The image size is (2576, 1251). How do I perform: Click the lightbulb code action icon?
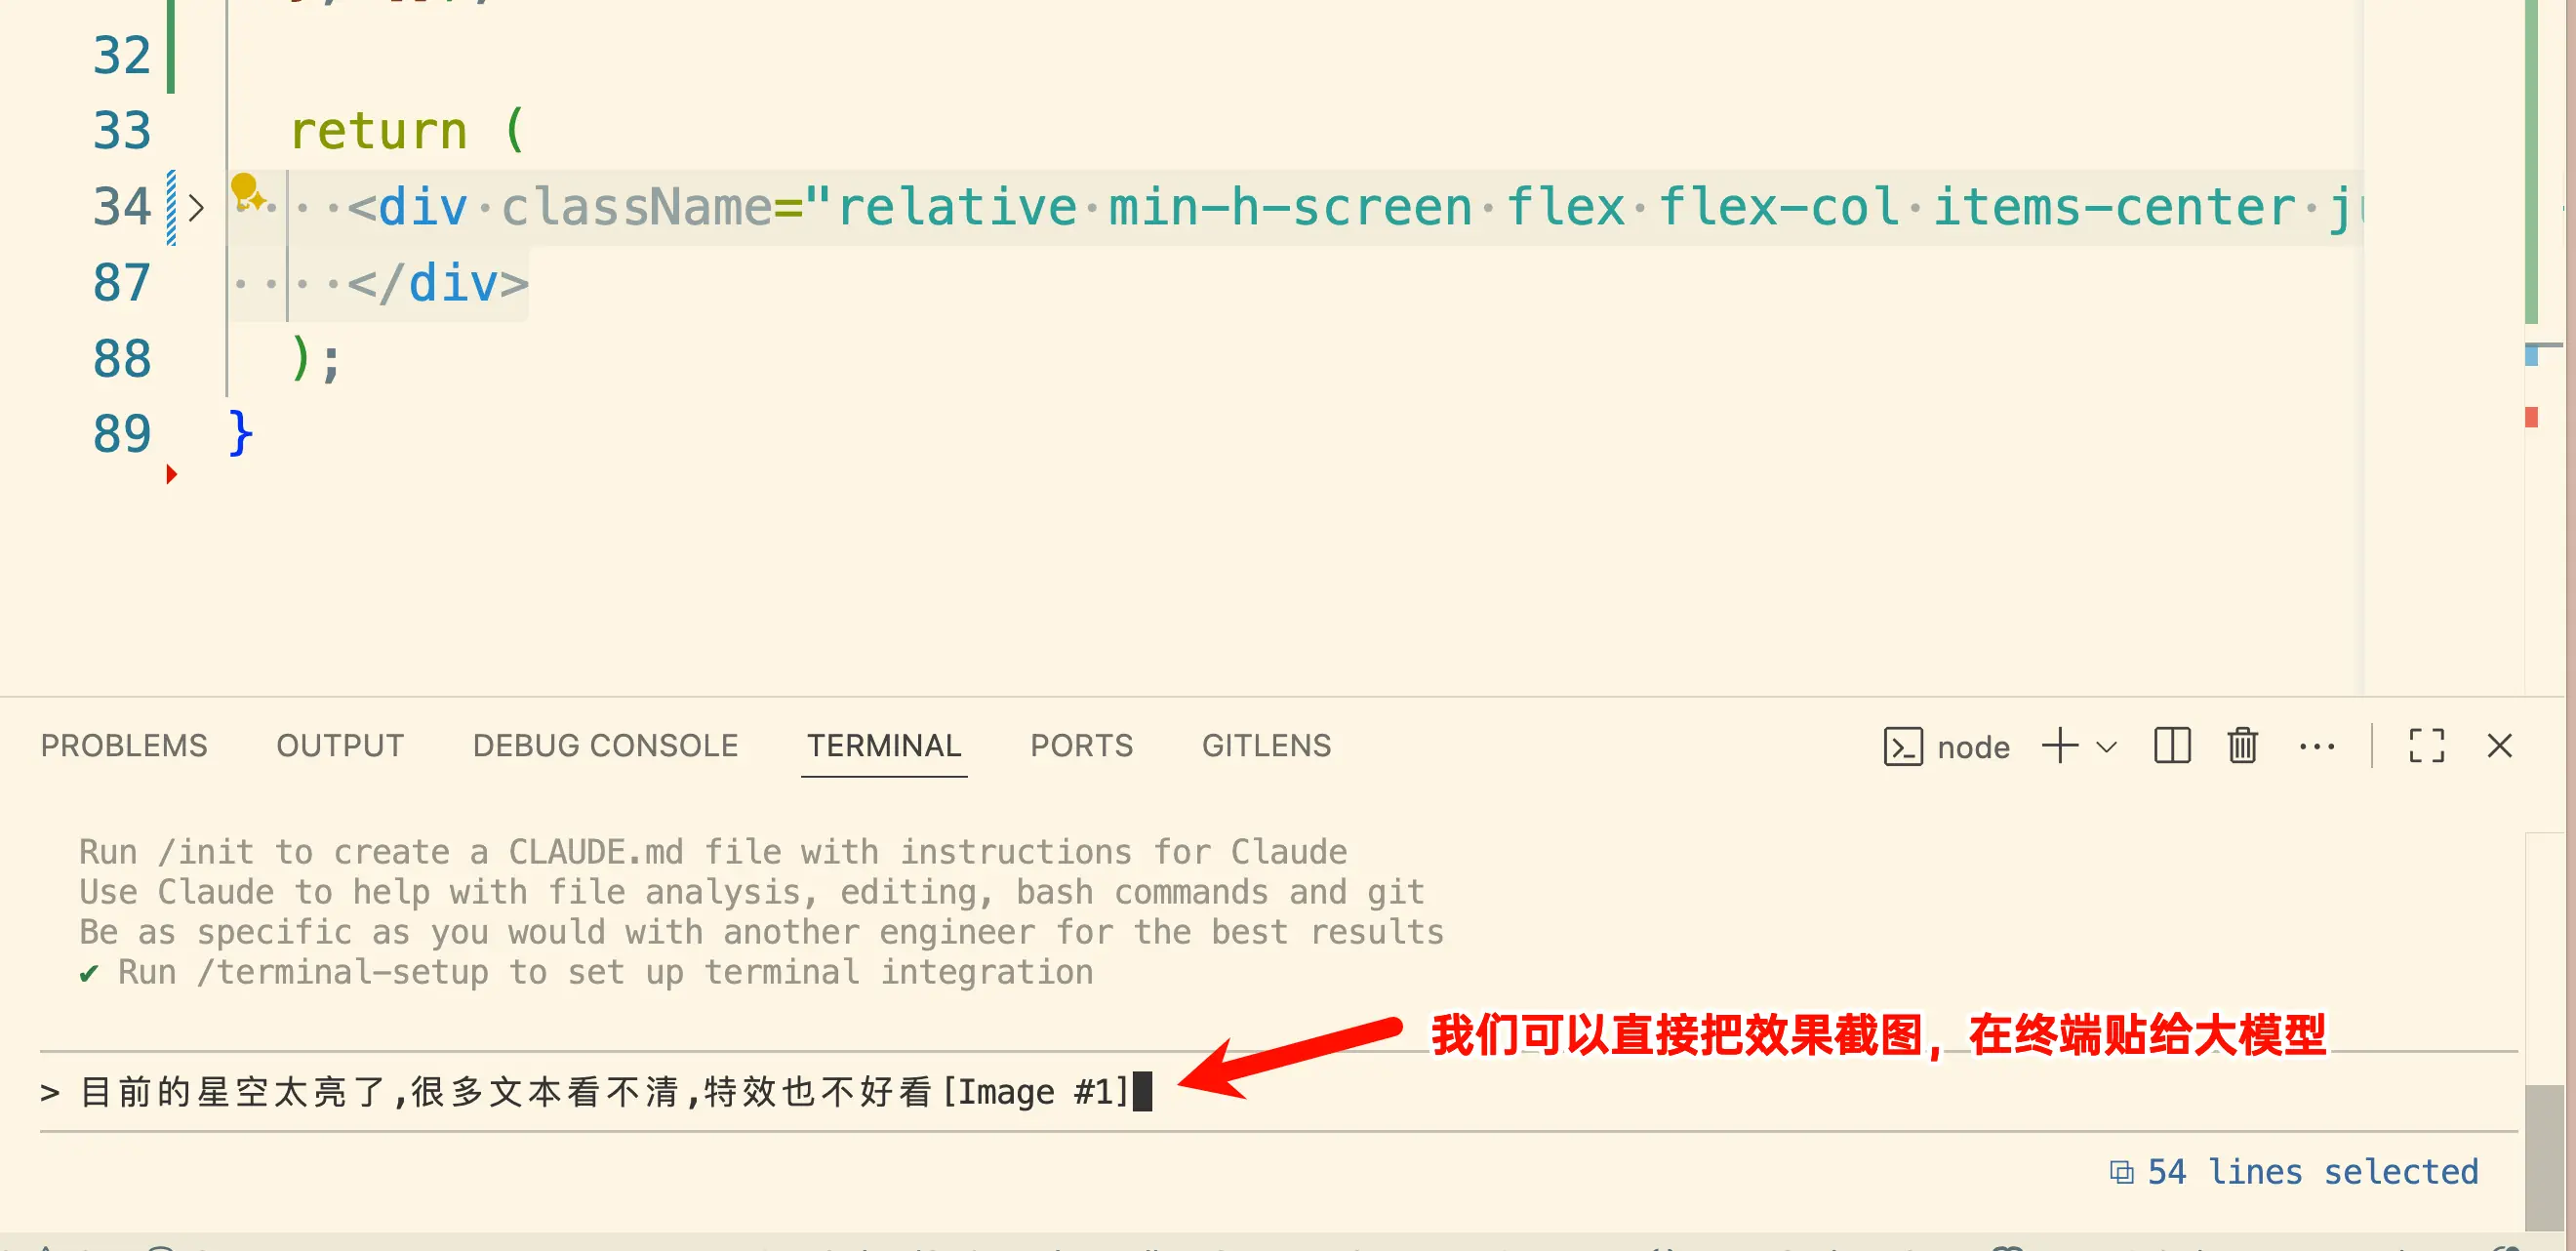[246, 191]
